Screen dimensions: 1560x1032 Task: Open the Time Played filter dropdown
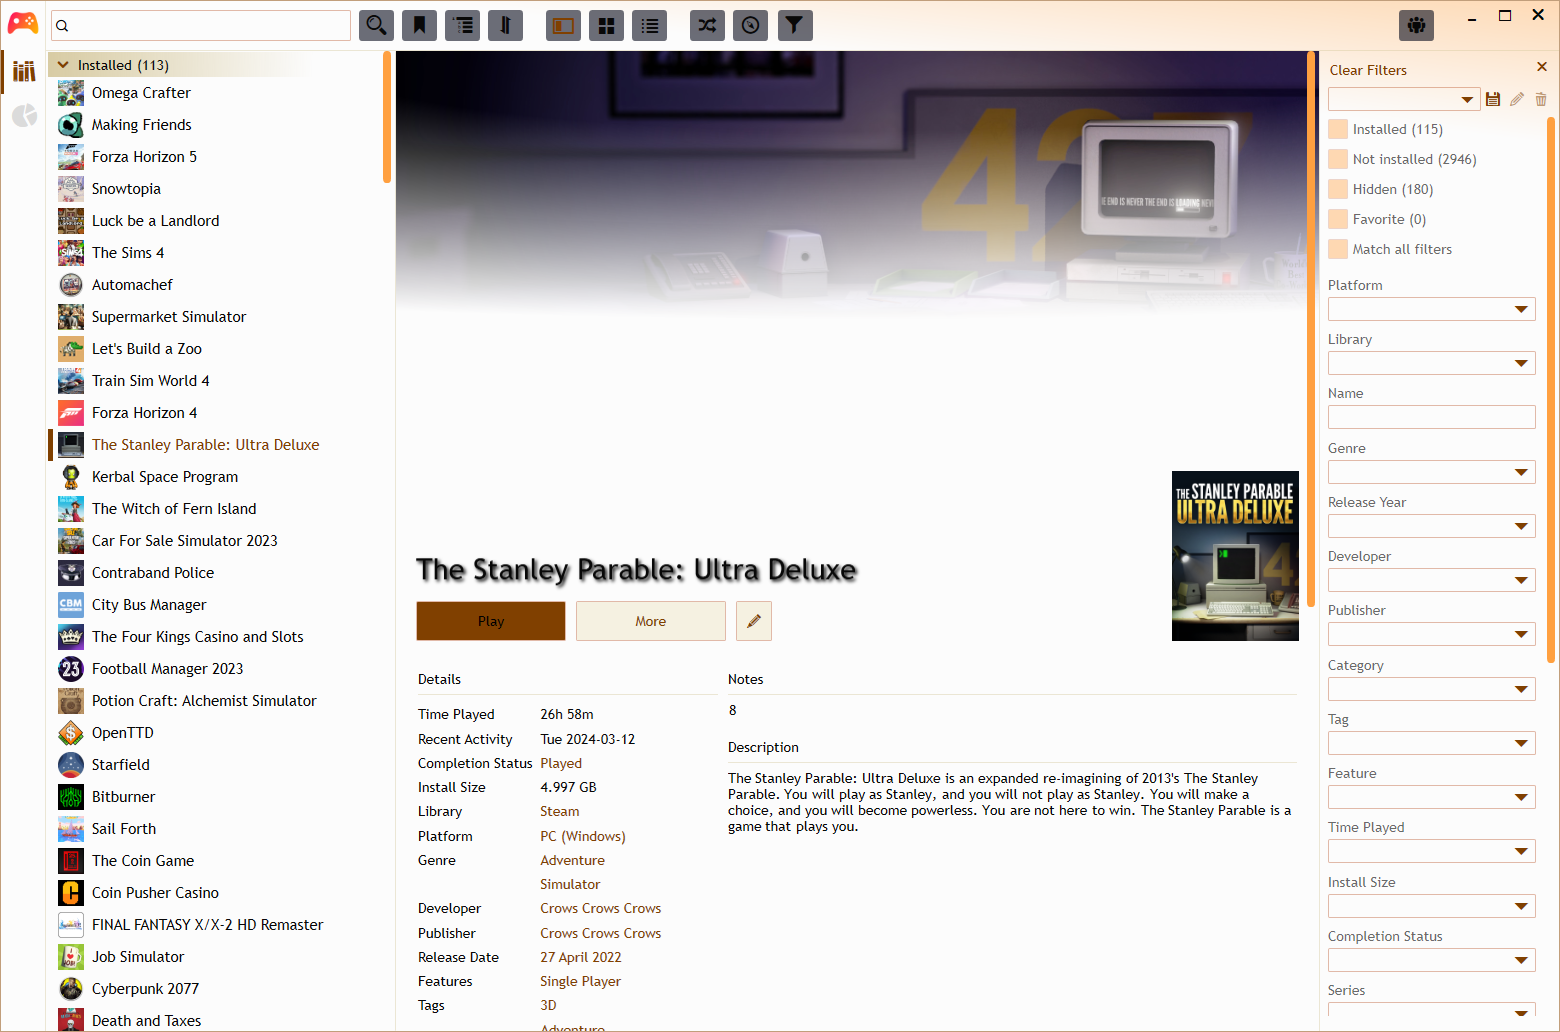click(1431, 851)
